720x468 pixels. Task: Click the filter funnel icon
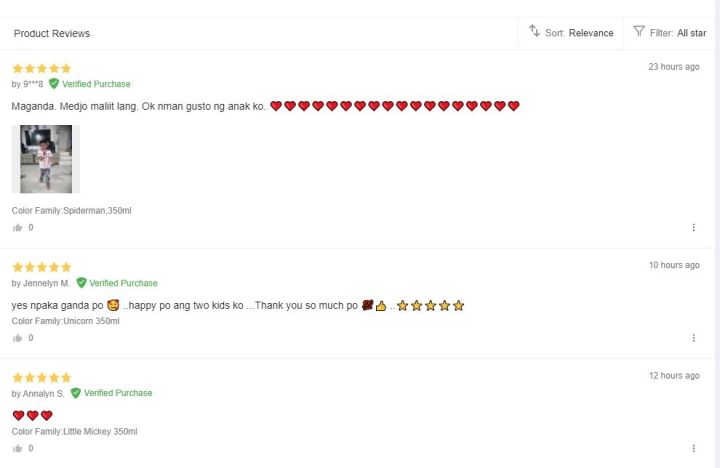pyautogui.click(x=639, y=32)
